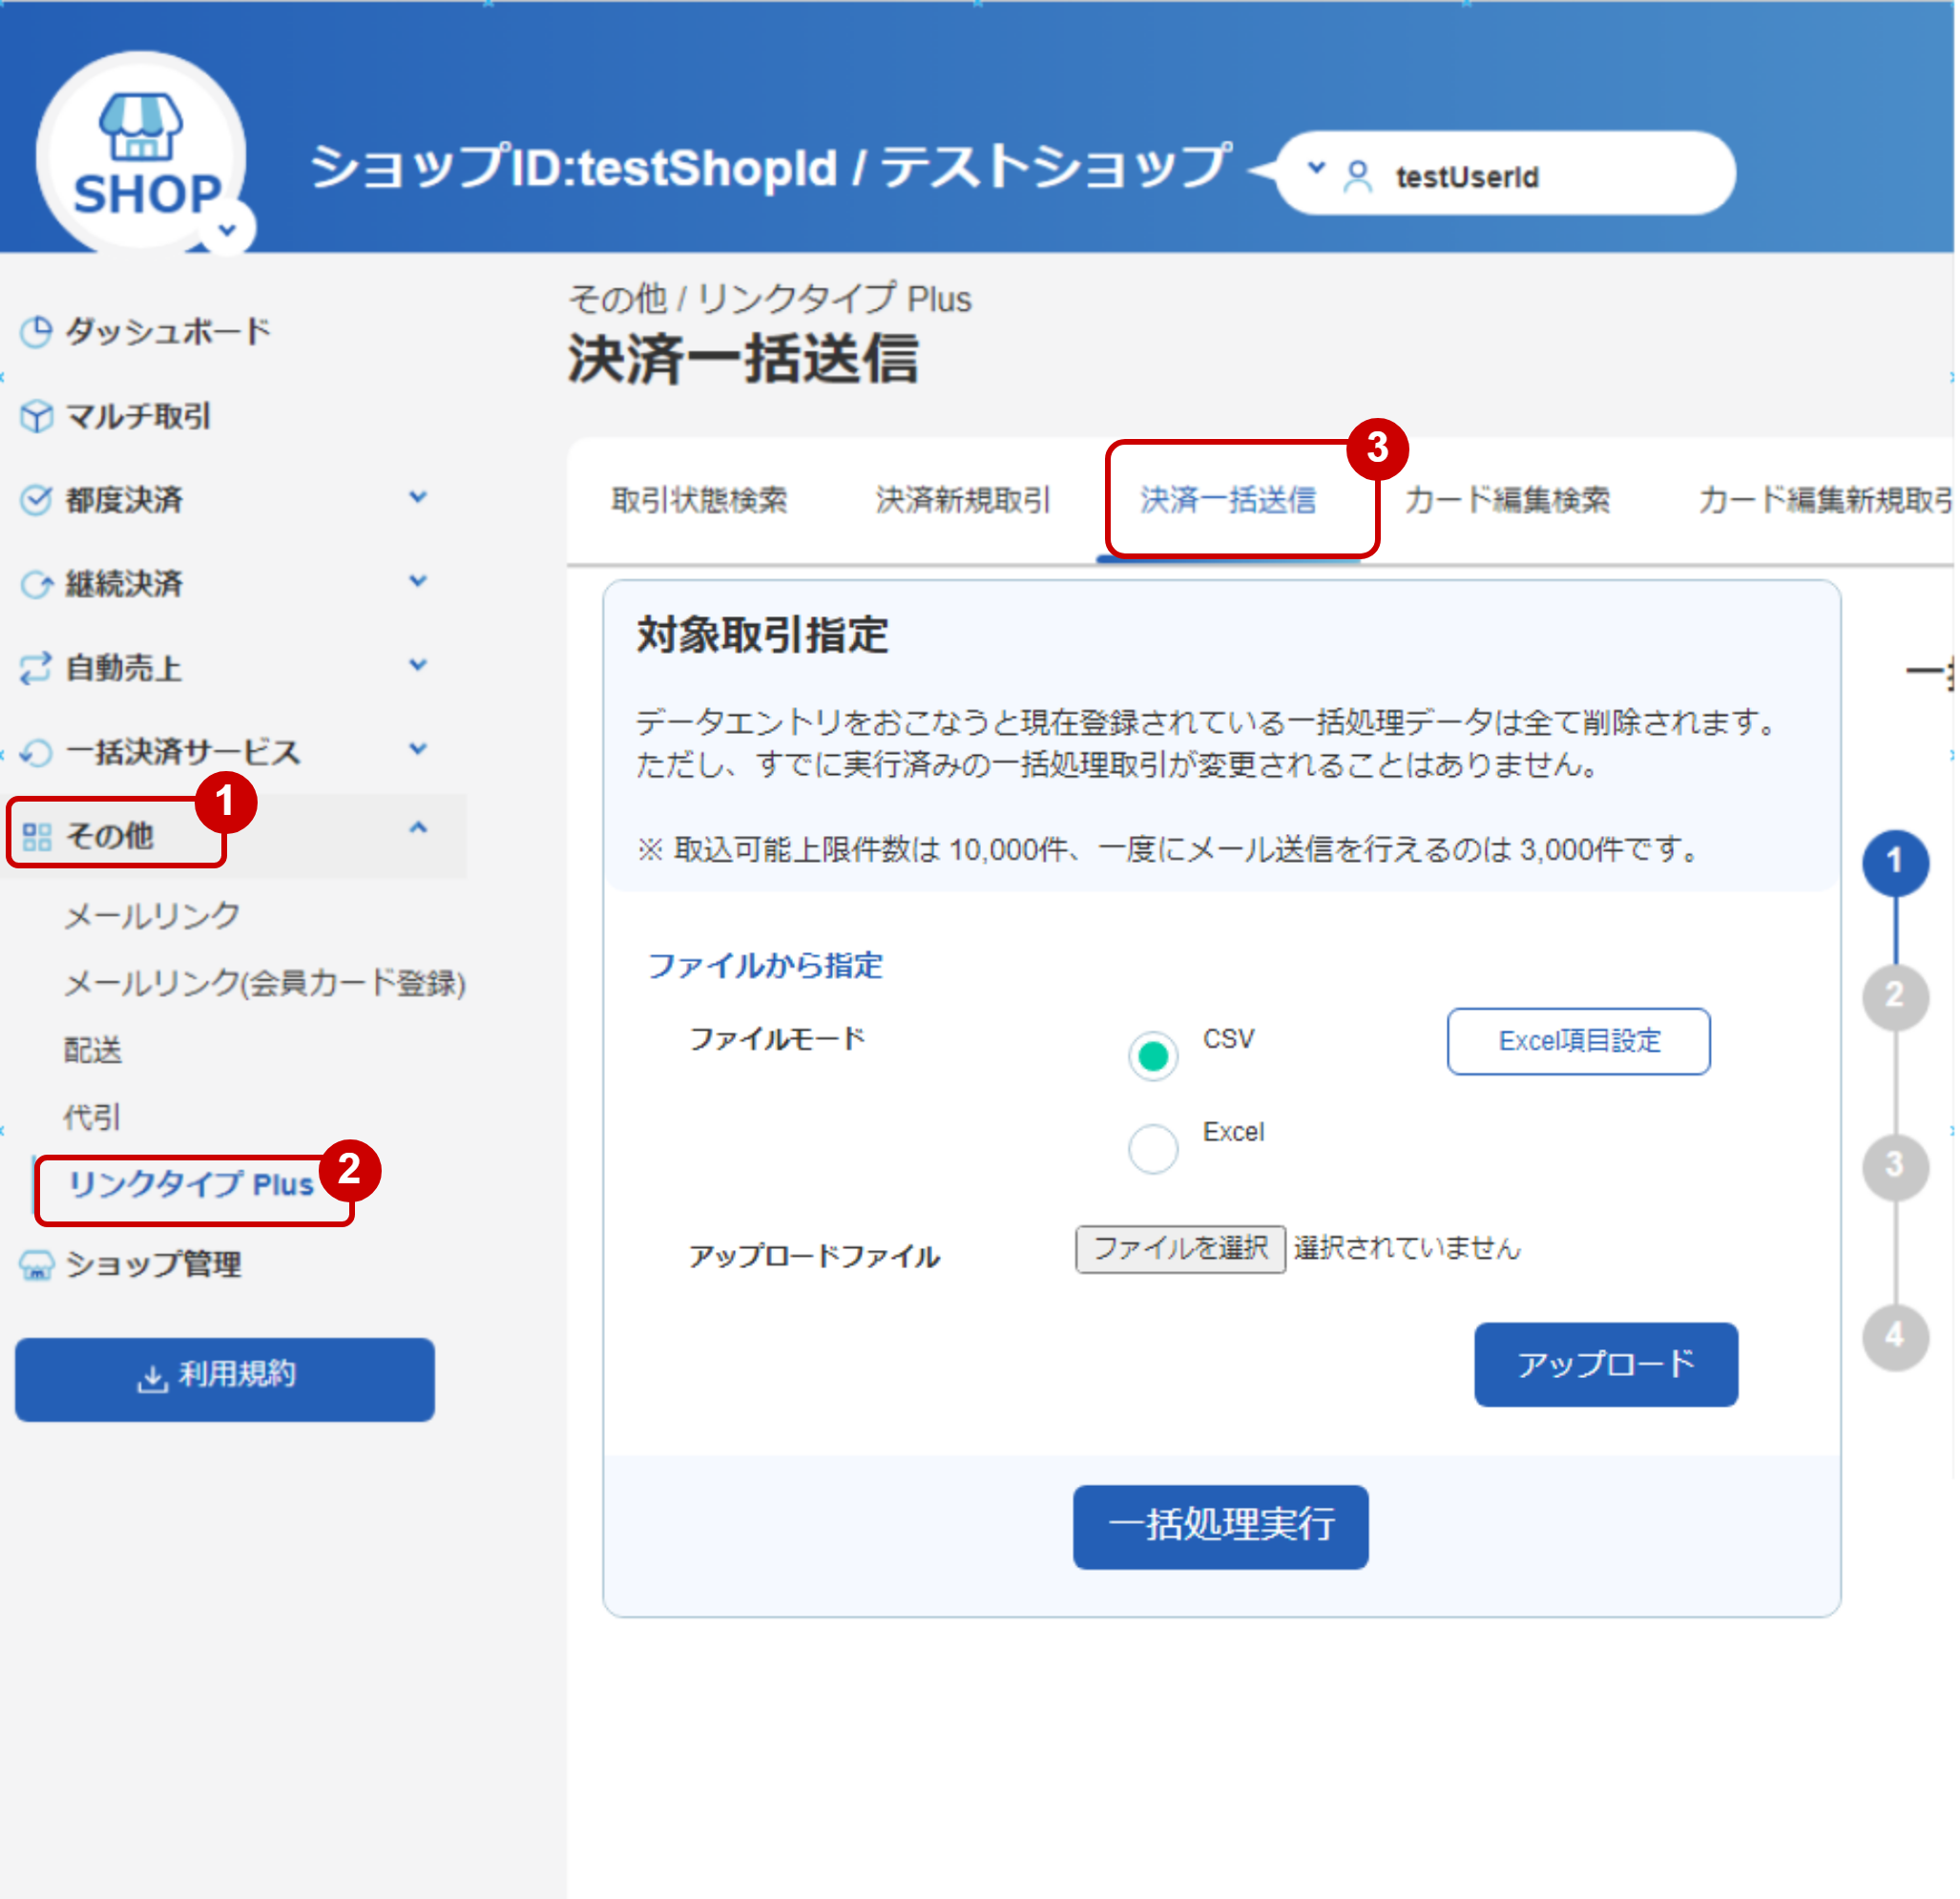Viewport: 1960px width, 1899px height.
Task: Click the ファイルから指定 section heading
Action: (x=765, y=965)
